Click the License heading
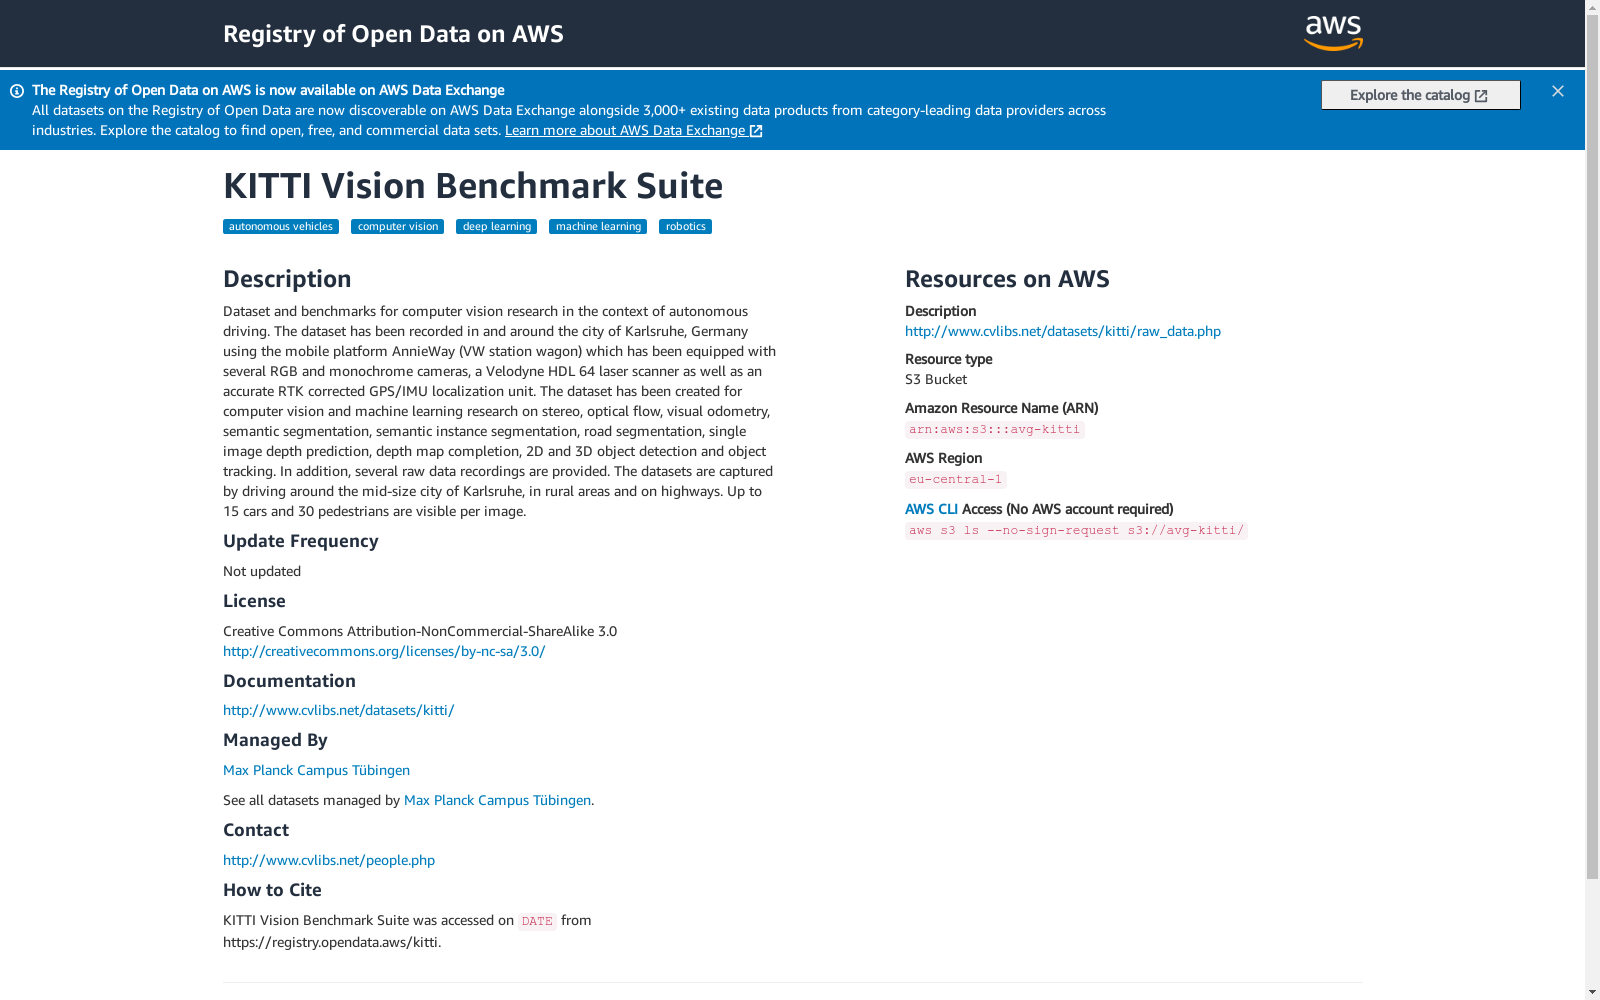 click(254, 601)
